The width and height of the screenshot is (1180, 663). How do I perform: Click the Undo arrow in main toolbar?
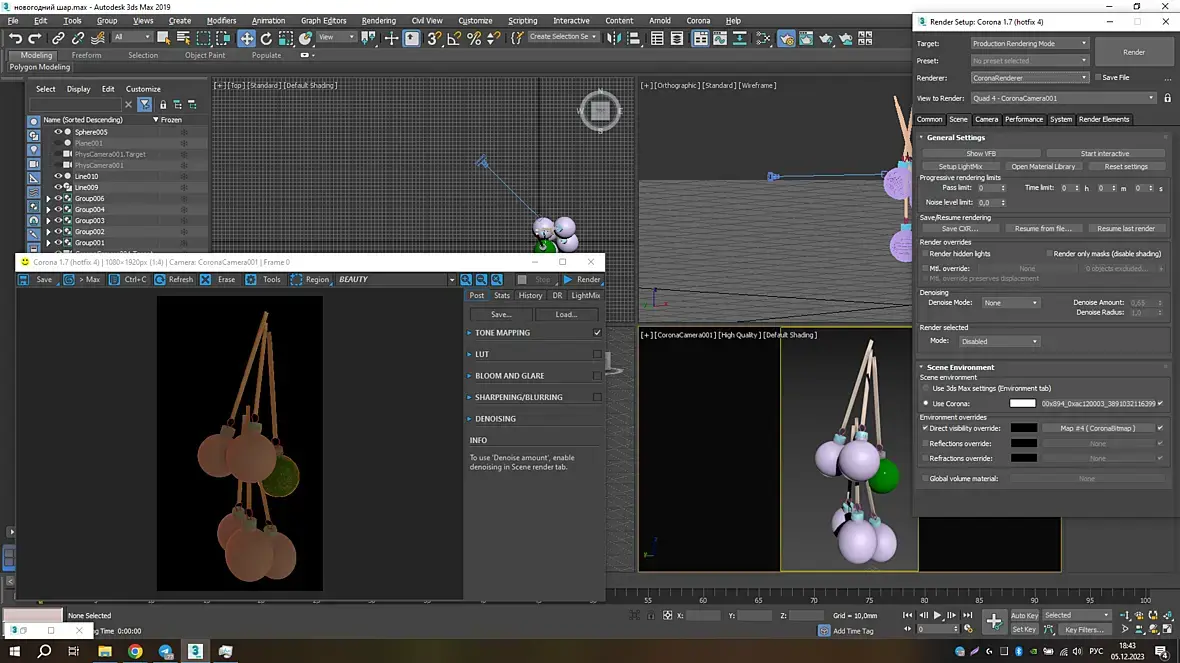coord(15,38)
